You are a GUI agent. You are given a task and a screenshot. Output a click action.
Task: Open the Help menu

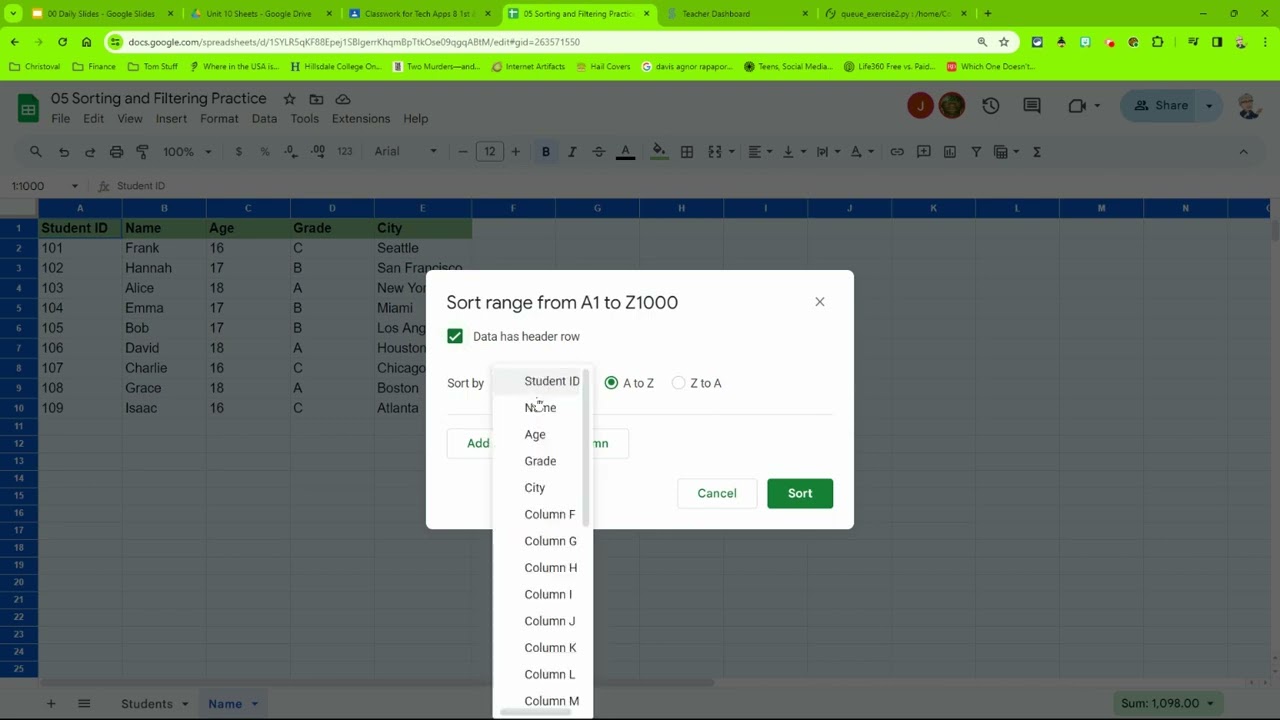[416, 119]
